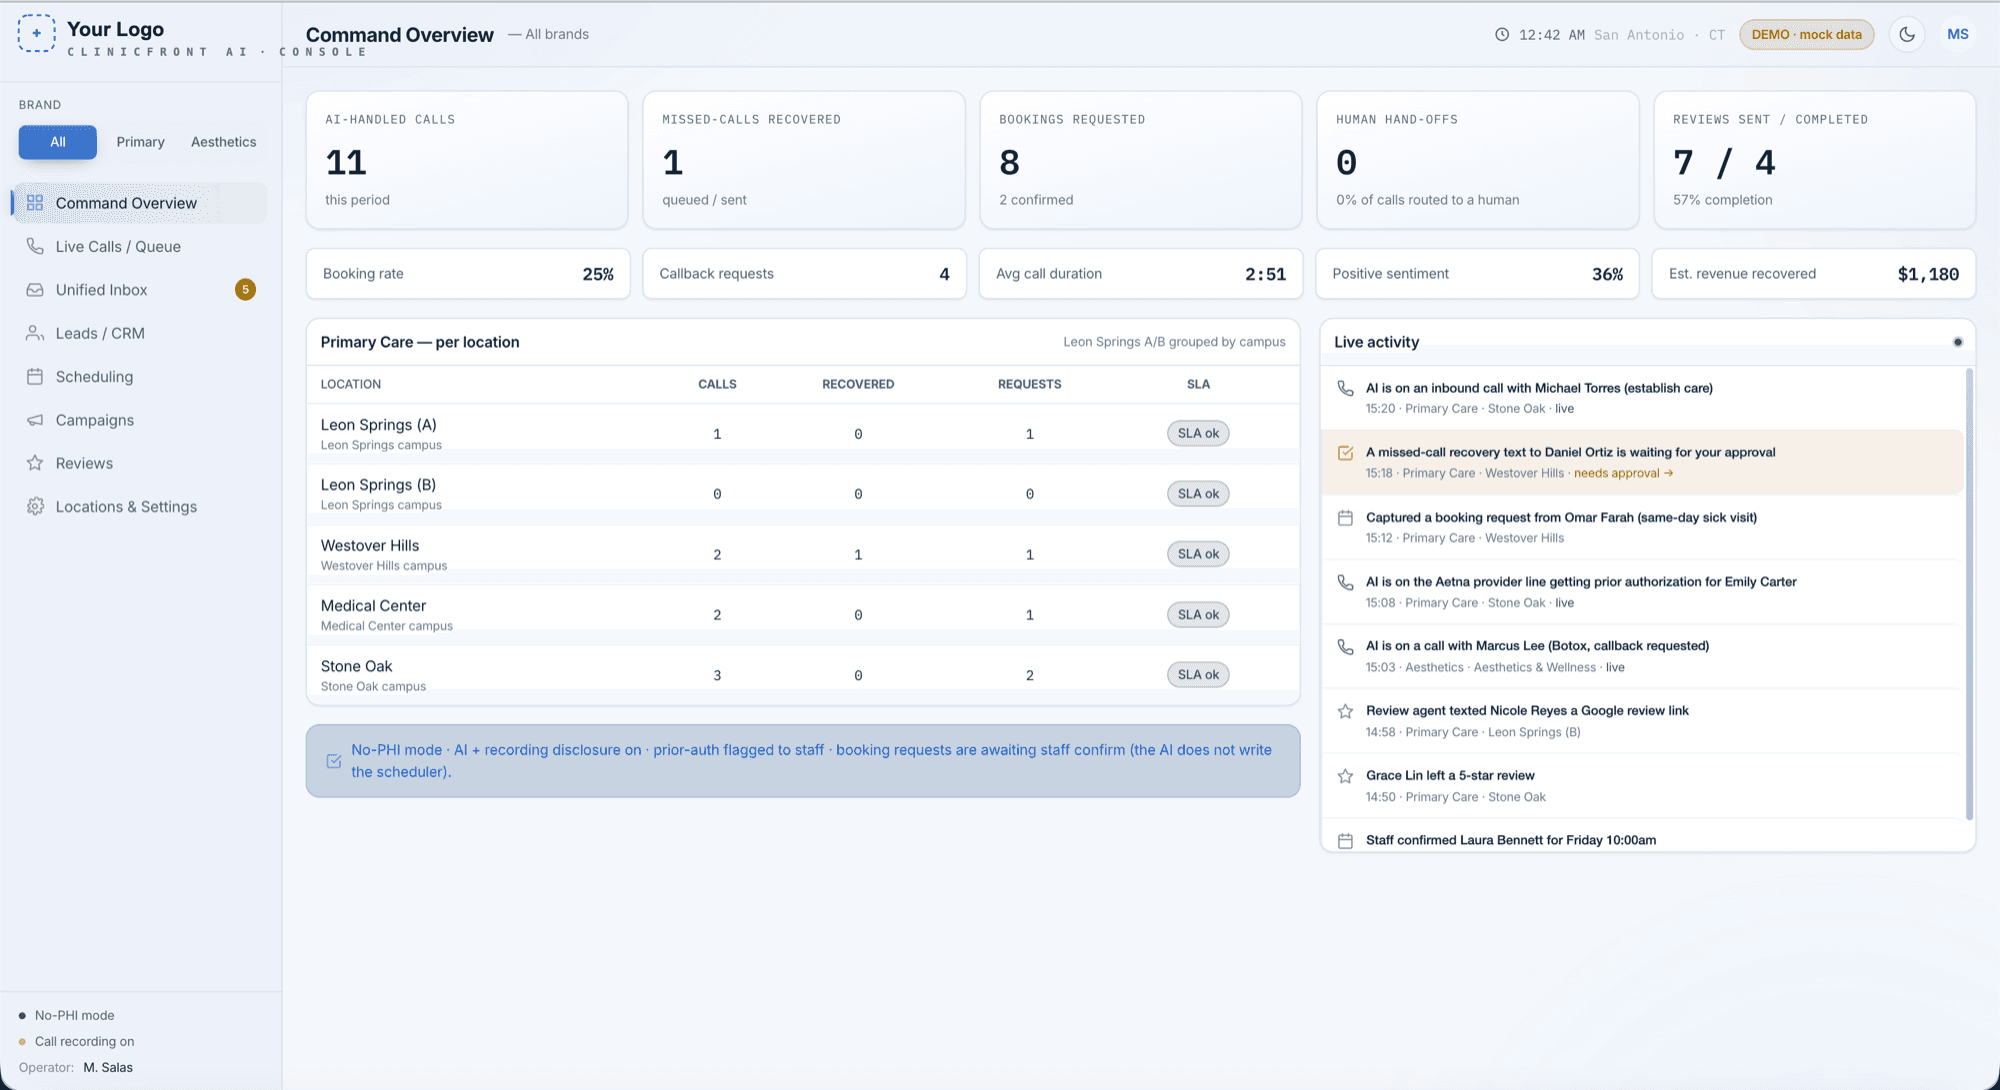Open the MS user avatar
The height and width of the screenshot is (1090, 2000).
[x=1958, y=35]
